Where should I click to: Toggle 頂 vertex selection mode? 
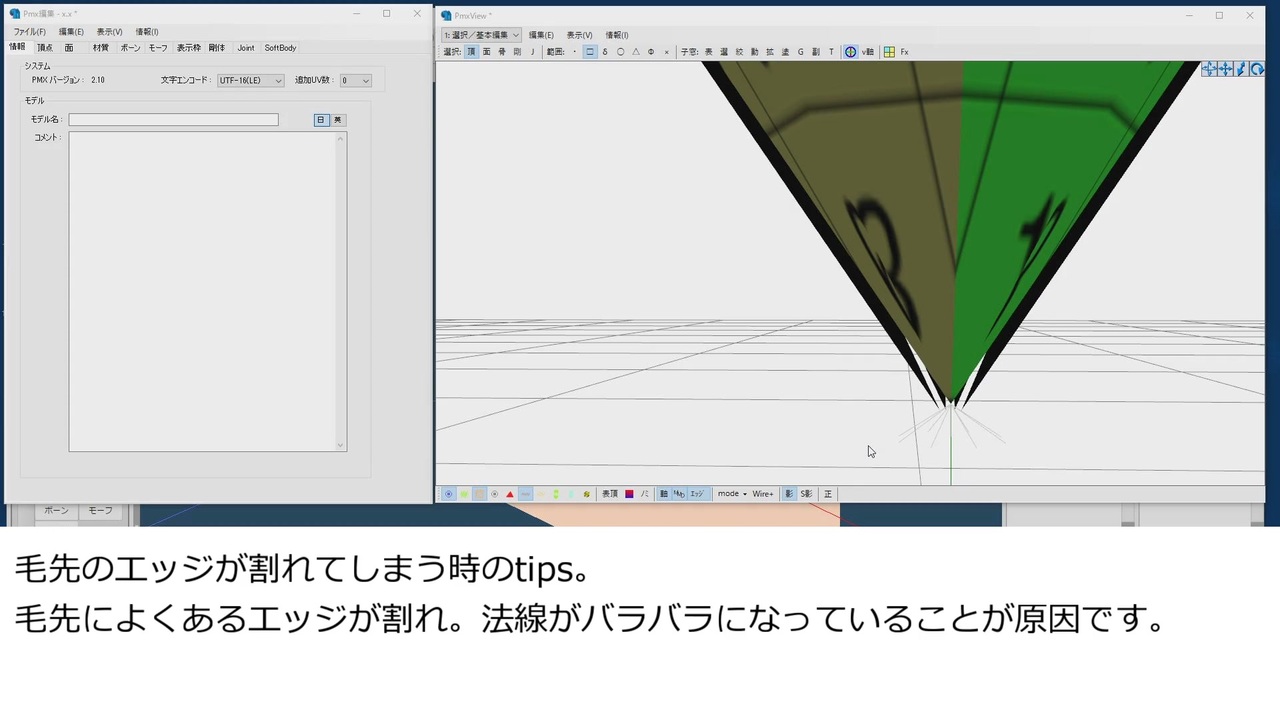471,52
